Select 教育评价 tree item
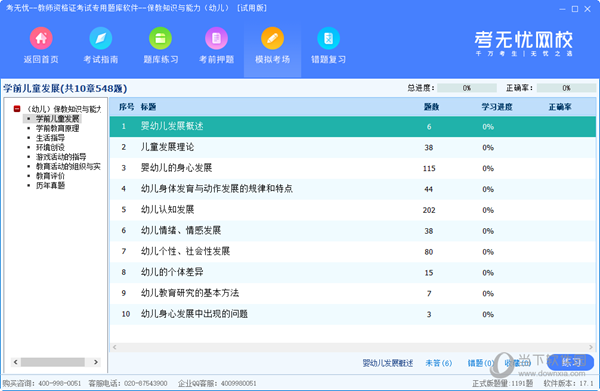This screenshot has height=391, width=600. coord(50,176)
